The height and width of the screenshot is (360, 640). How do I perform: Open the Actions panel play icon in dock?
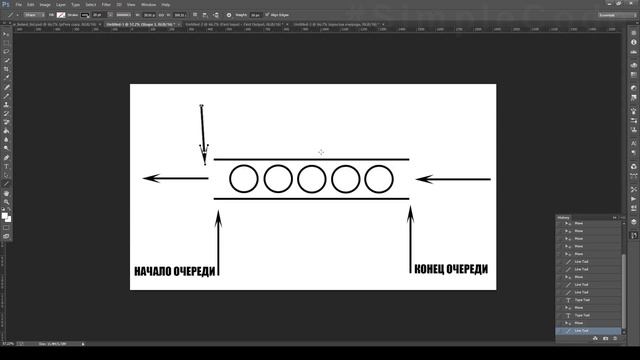[x=633, y=199]
